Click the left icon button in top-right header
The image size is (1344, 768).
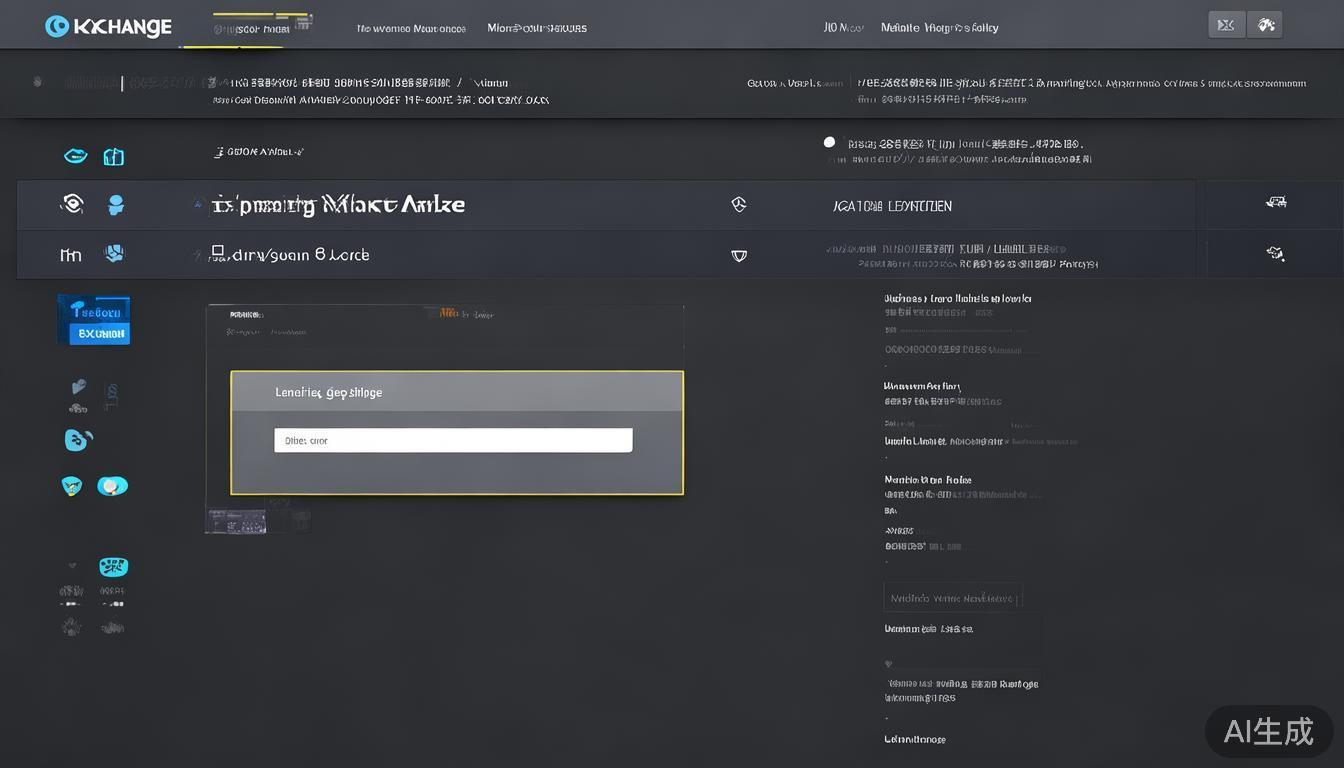(1227, 25)
